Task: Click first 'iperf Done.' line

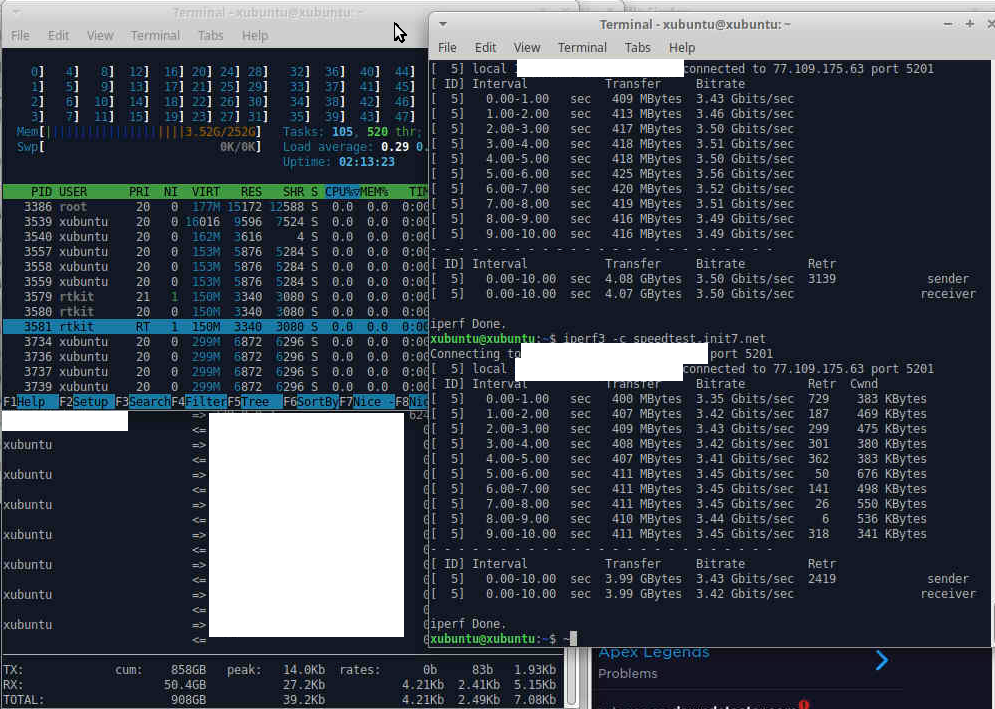Action: tap(468, 324)
